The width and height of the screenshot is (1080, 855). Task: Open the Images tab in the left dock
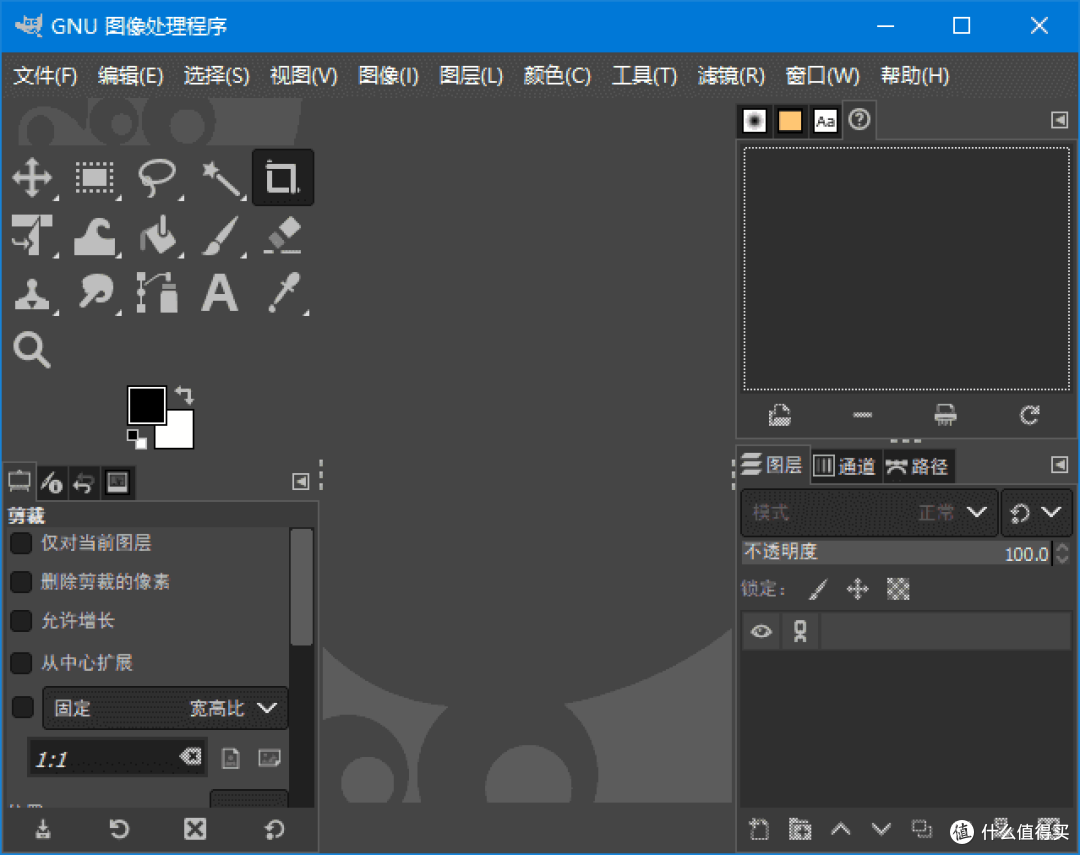click(117, 482)
